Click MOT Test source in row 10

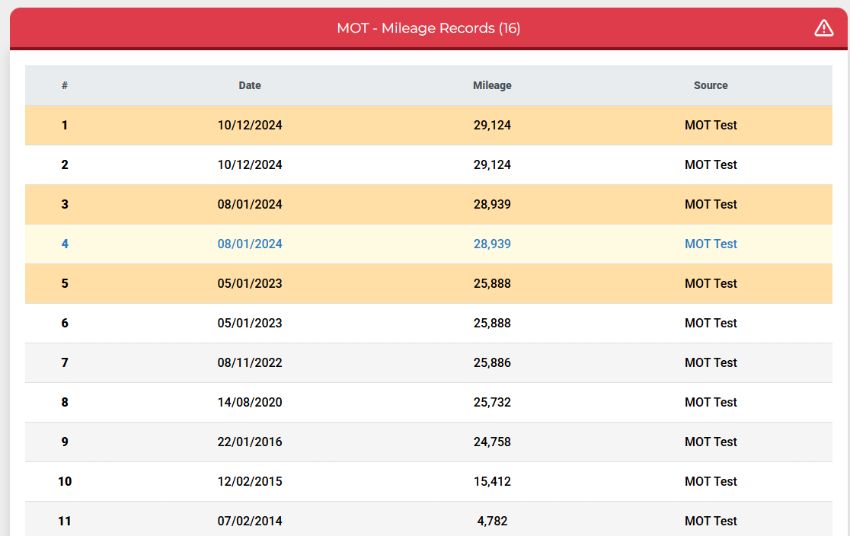(x=710, y=481)
